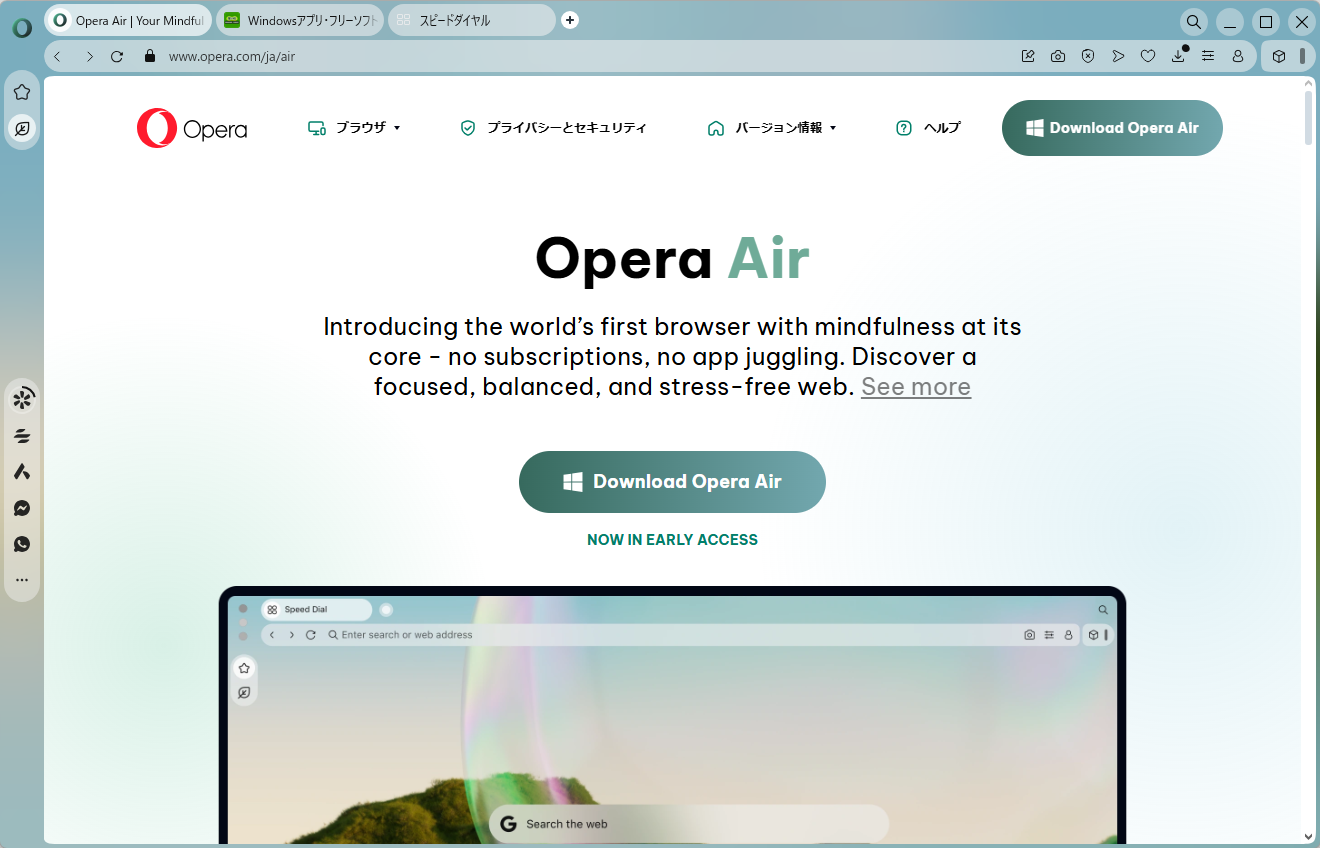Click the Download Opera Air button
Screen dimensions: 1320x848
tap(672, 481)
